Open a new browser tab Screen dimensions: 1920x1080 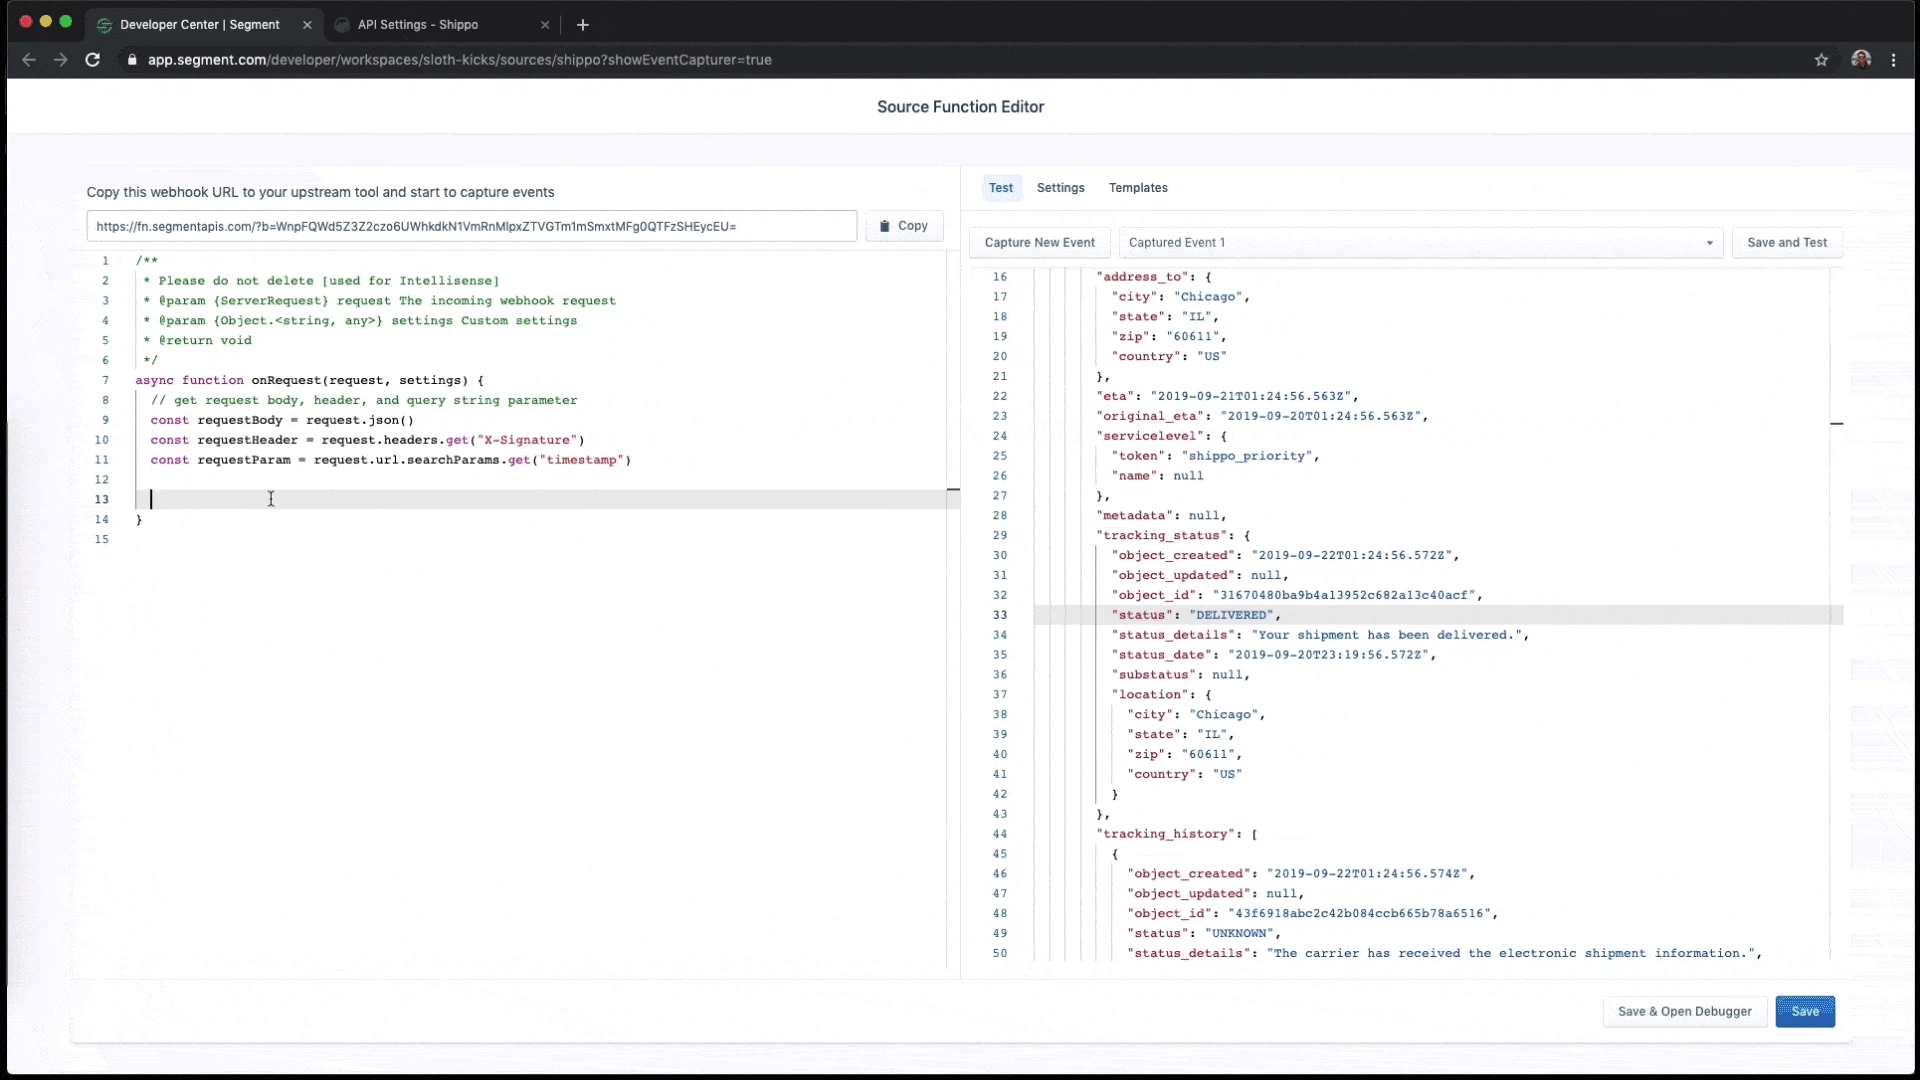click(x=583, y=25)
